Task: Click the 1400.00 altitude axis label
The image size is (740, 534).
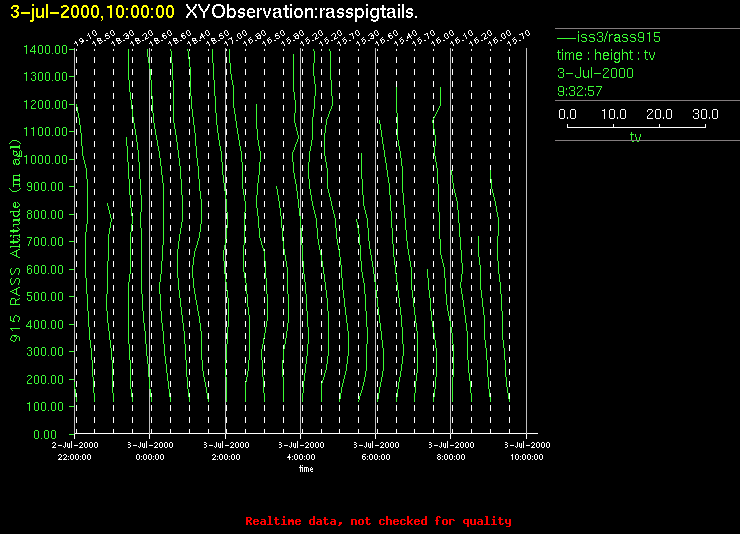Action: point(45,50)
